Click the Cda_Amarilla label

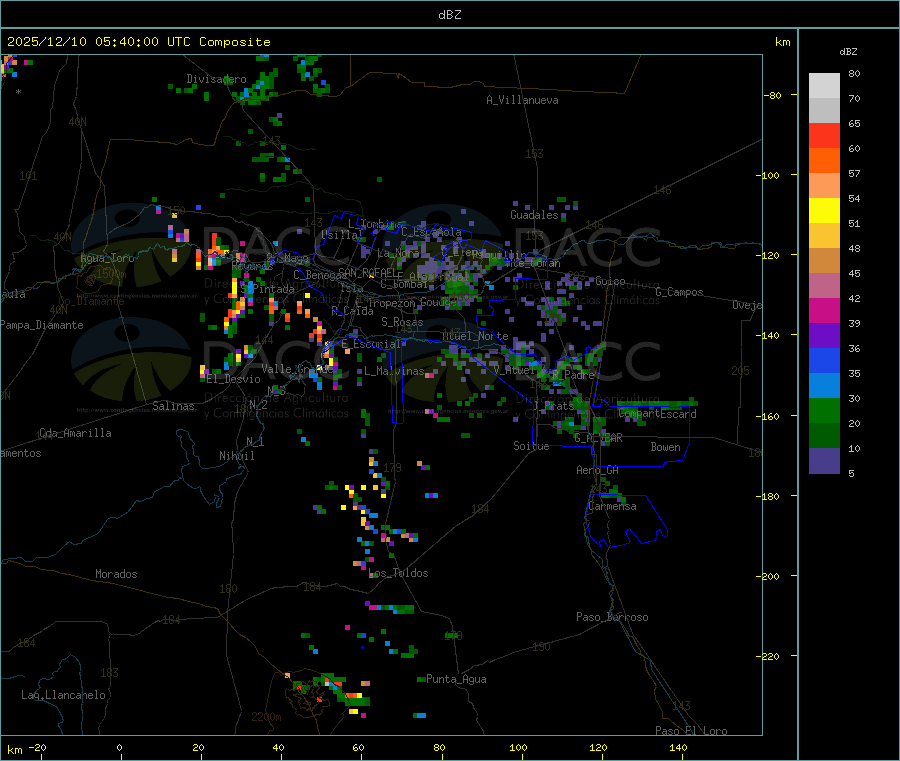75,433
